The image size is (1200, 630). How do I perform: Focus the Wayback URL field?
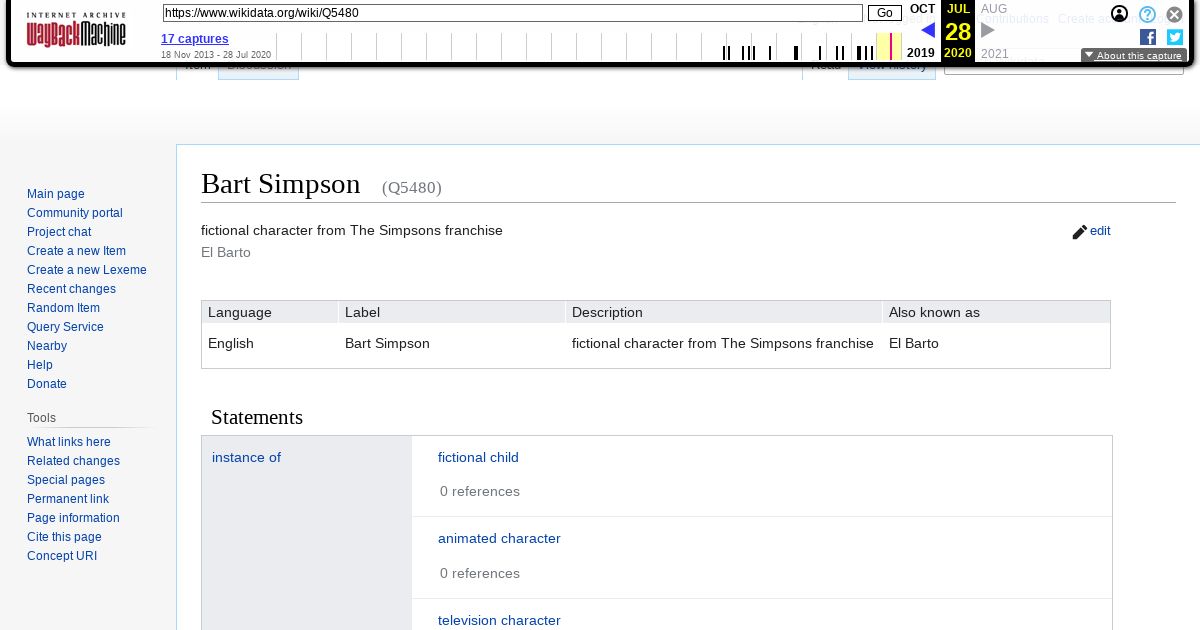click(x=512, y=13)
